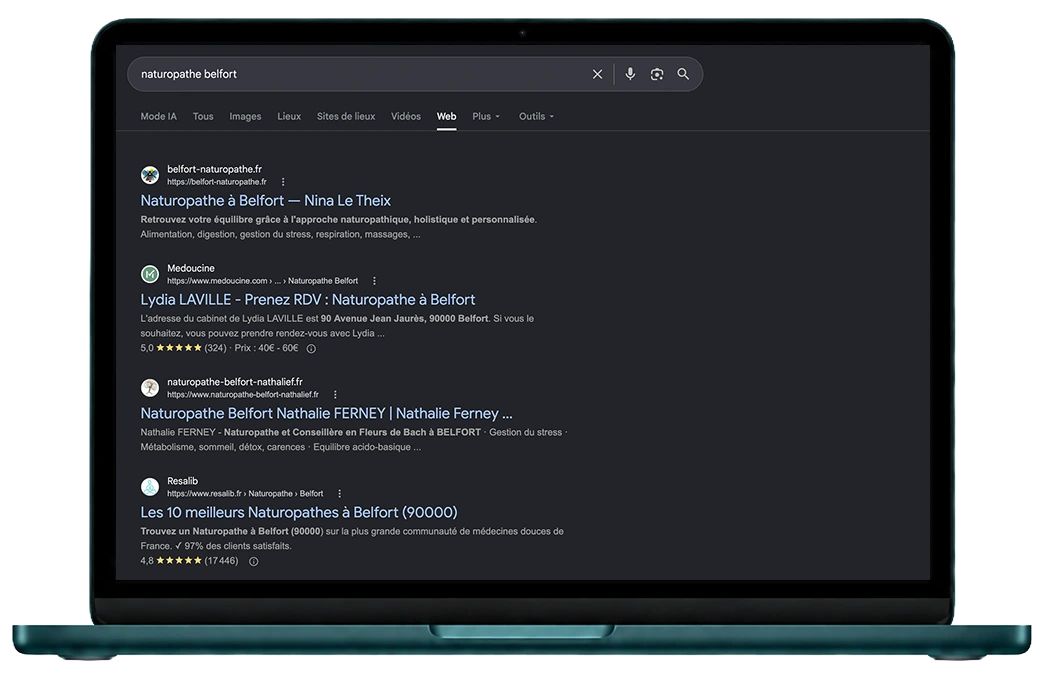This screenshot has height=680, width=1051.
Task: Open Naturopathe à Belfort — Nina Le Theix
Action: coord(265,200)
